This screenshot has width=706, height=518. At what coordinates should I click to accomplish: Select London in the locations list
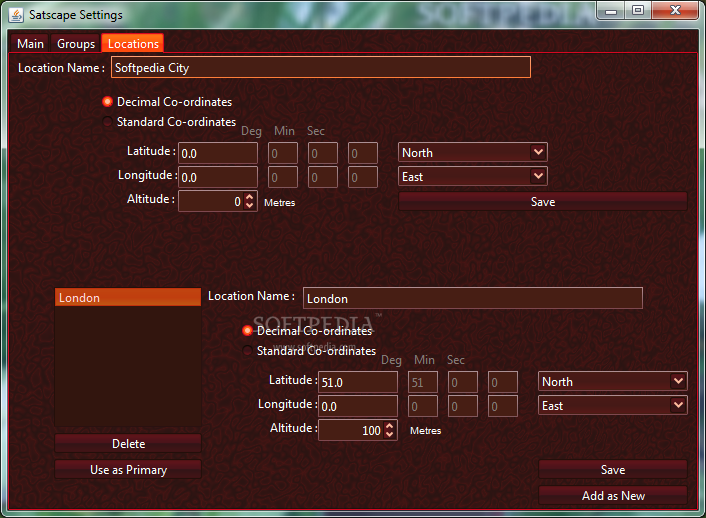128,298
